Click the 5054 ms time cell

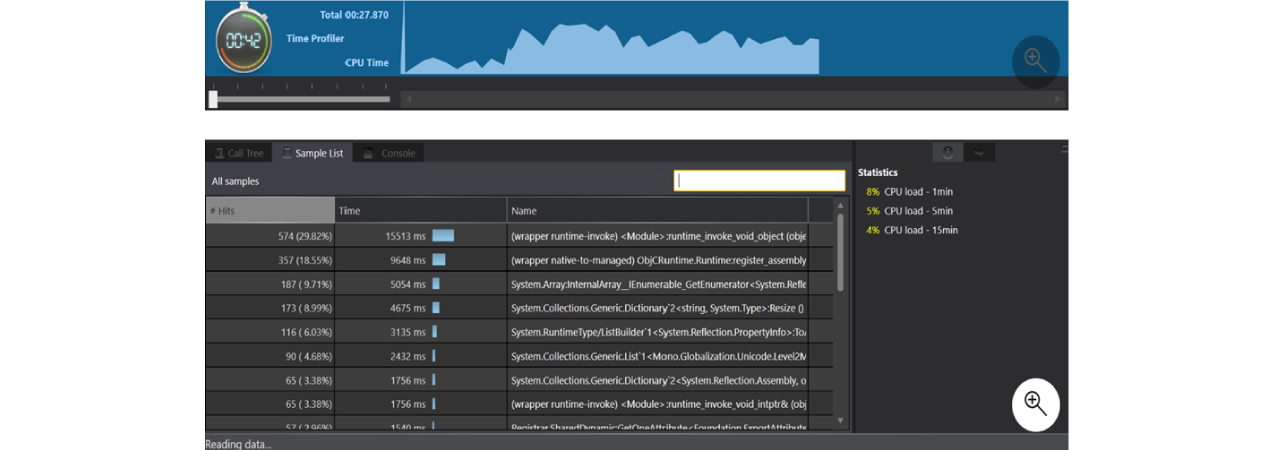click(420, 283)
